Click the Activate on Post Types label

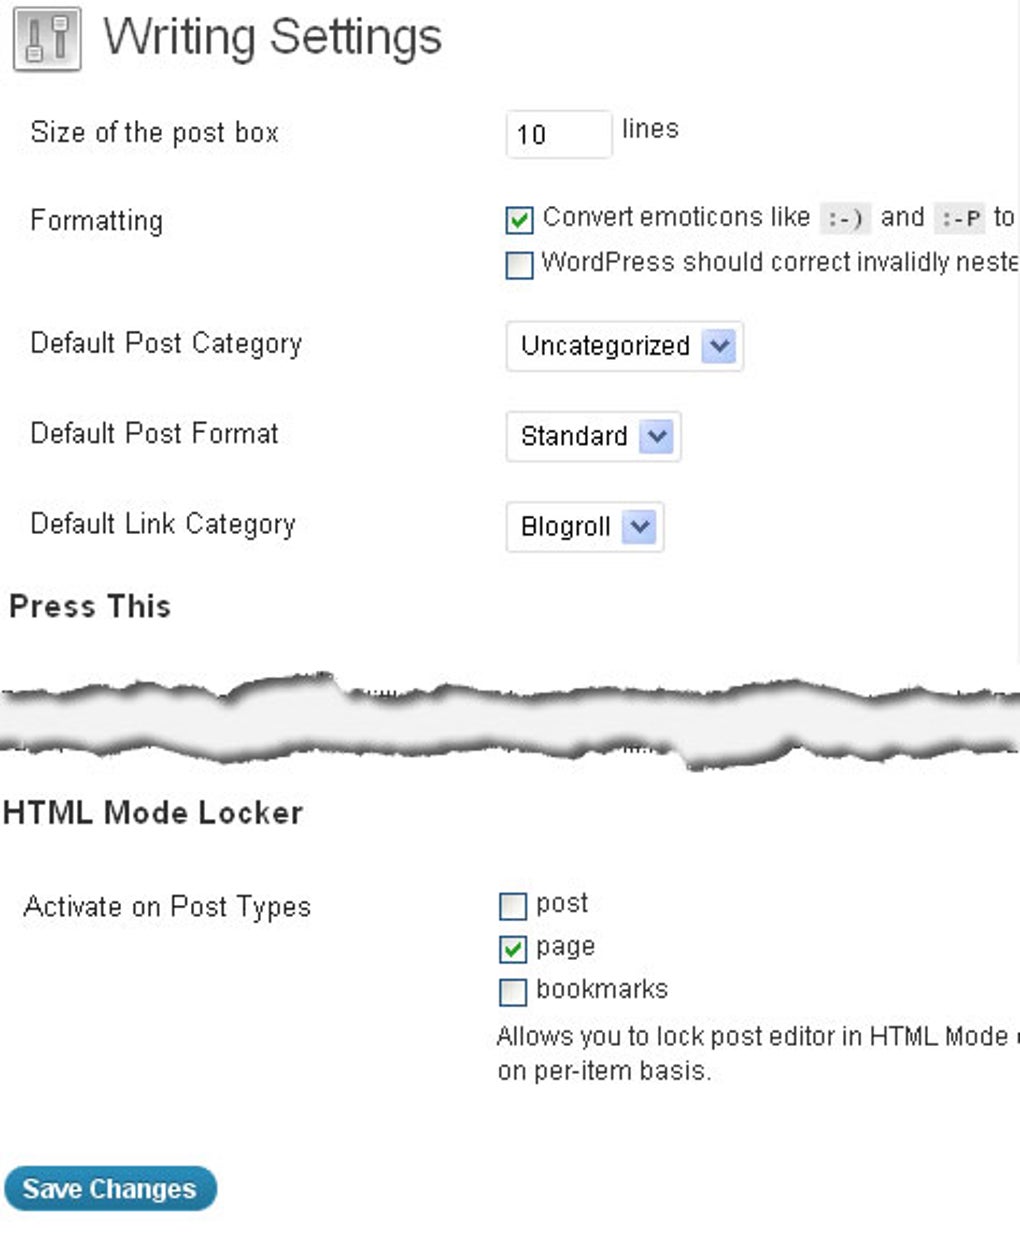pyautogui.click(x=167, y=907)
